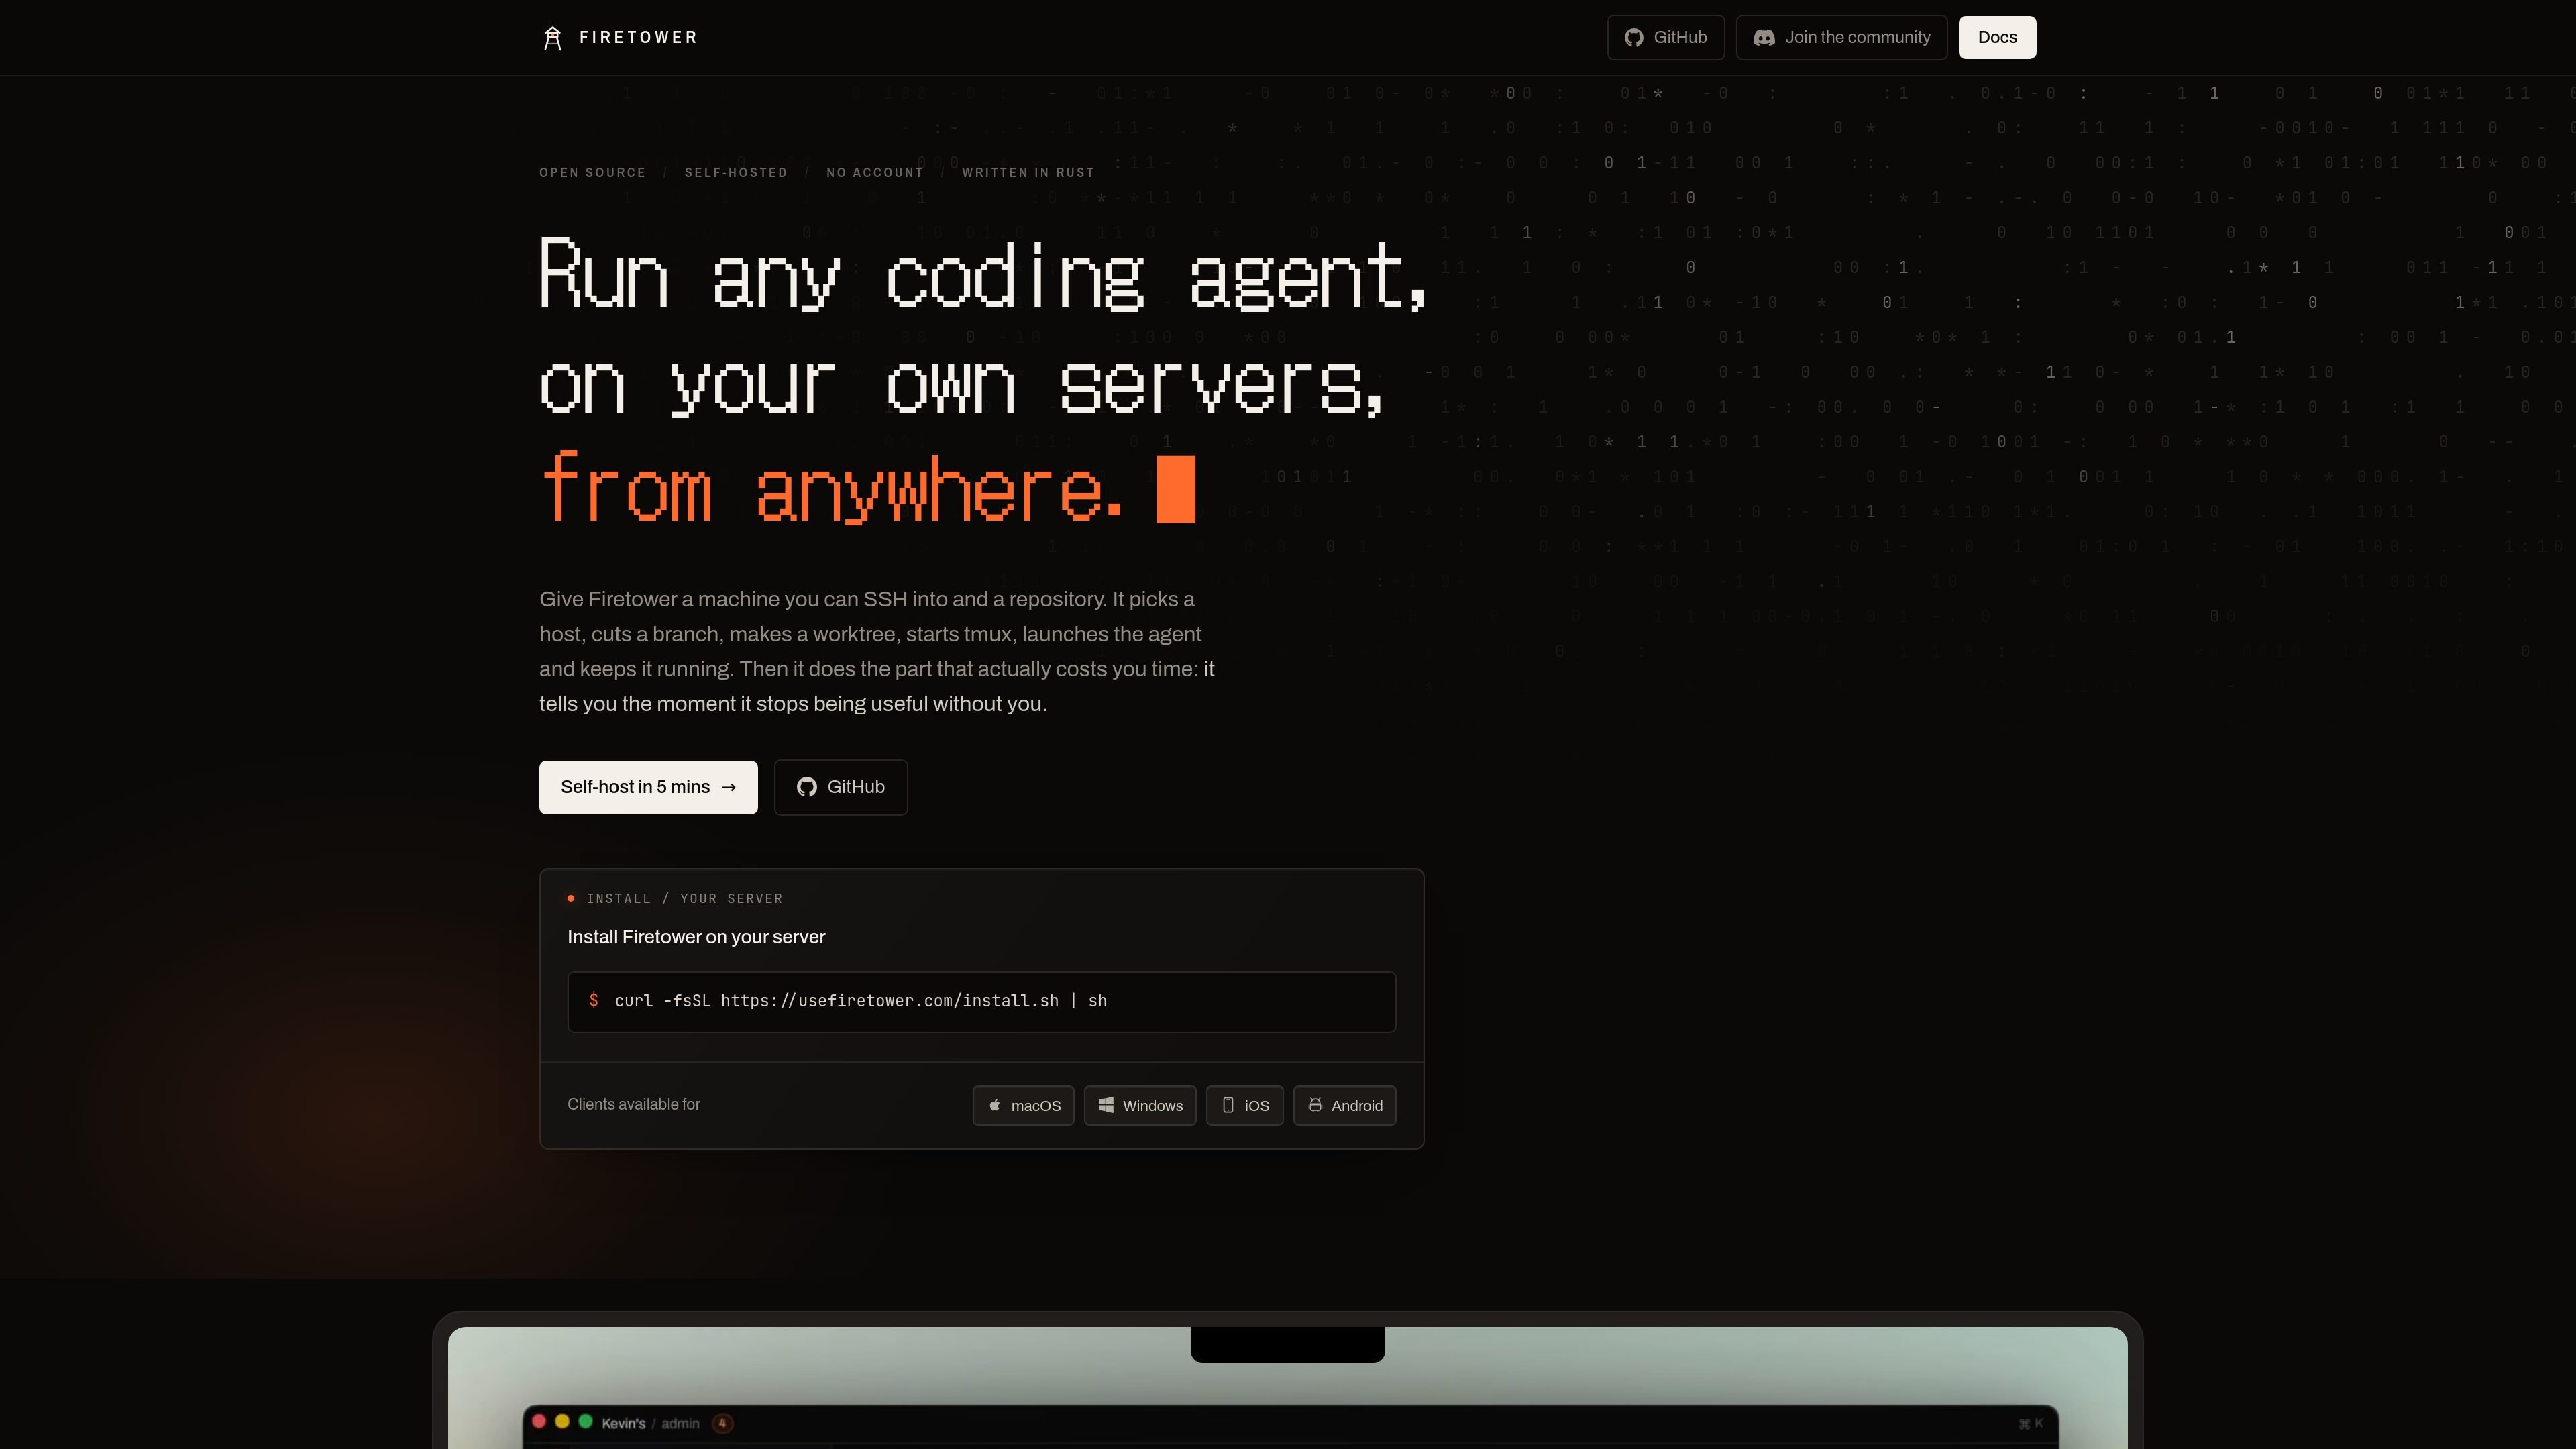Click the Discord icon in Join the community
The image size is (2576, 1449).
tap(1764, 38)
